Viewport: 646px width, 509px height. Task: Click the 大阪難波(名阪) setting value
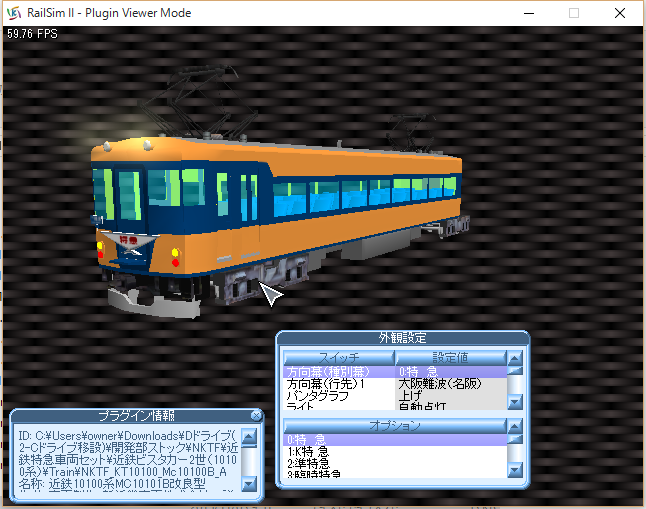tap(451, 384)
